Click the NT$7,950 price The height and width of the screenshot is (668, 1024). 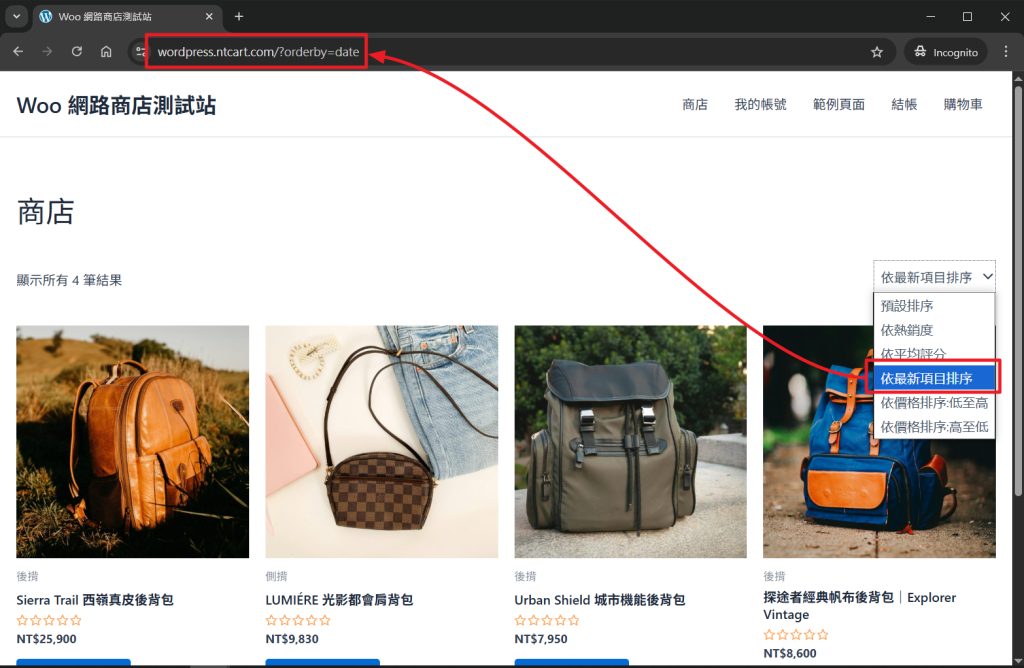point(541,639)
